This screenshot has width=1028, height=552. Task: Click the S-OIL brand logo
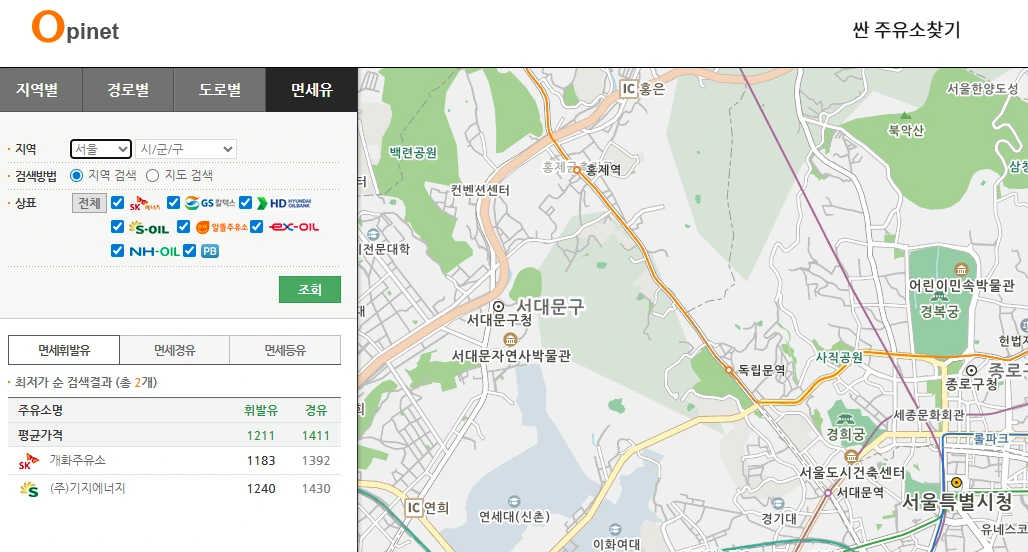149,227
